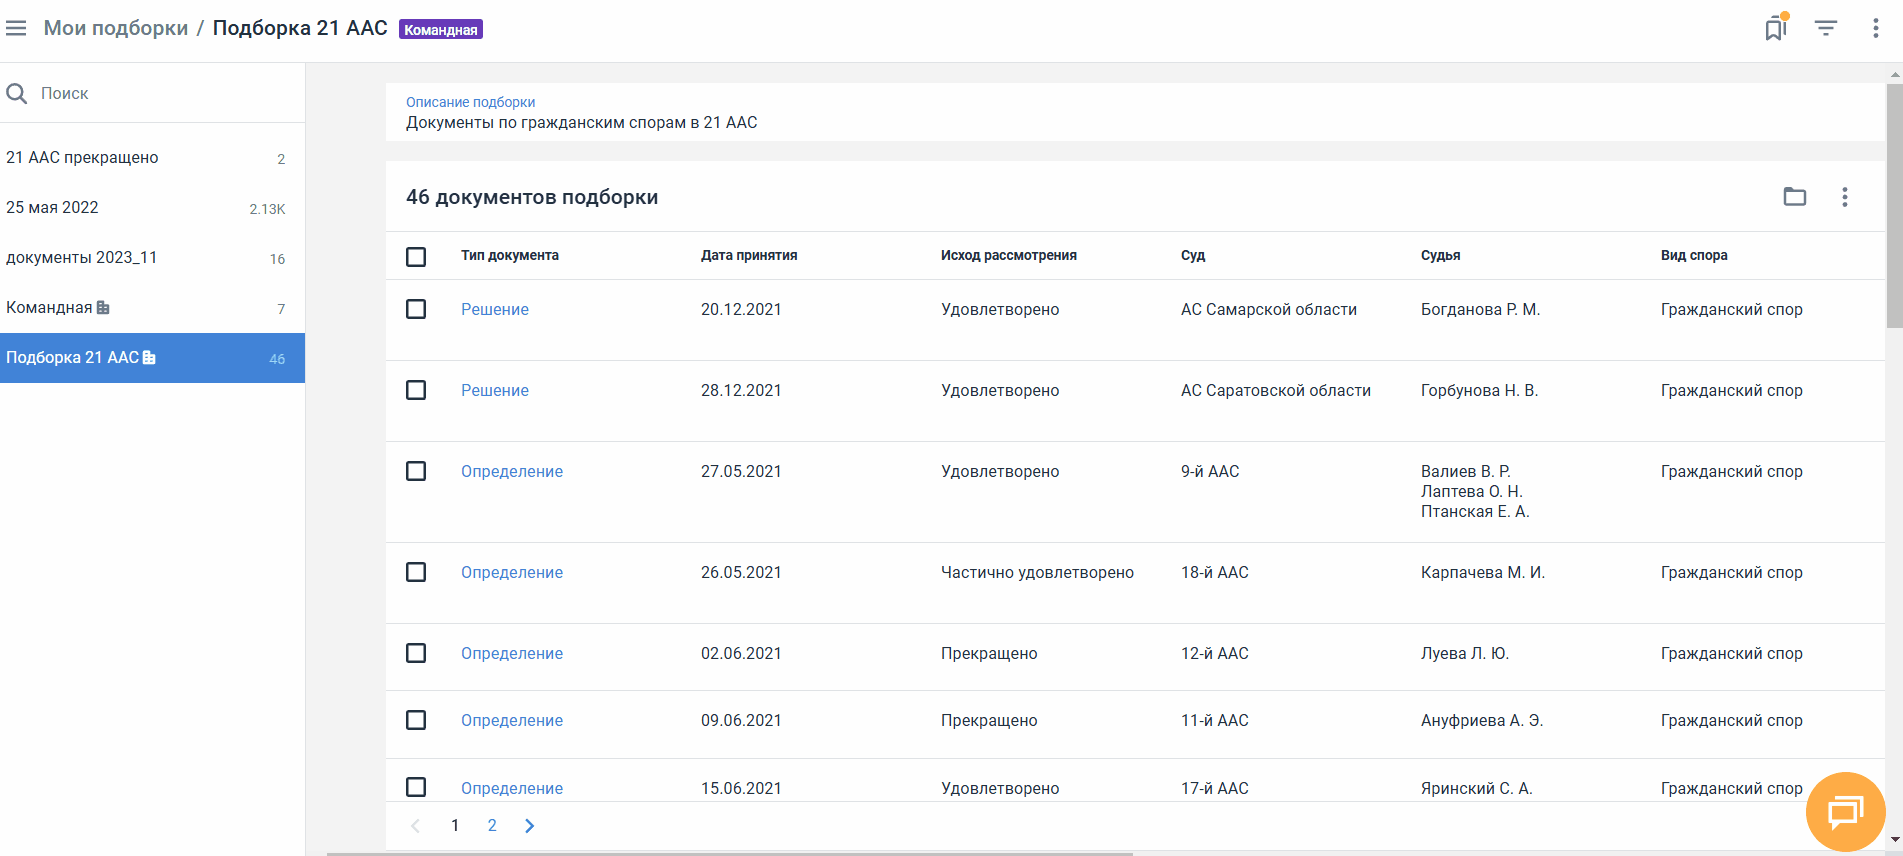The image size is (1903, 856).
Task: Click the team icon next to Командная
Action: (103, 308)
